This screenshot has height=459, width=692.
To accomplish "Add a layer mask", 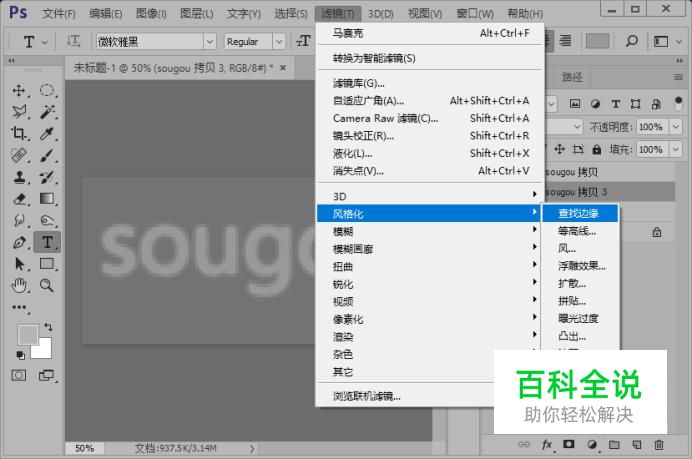I will [x=569, y=444].
